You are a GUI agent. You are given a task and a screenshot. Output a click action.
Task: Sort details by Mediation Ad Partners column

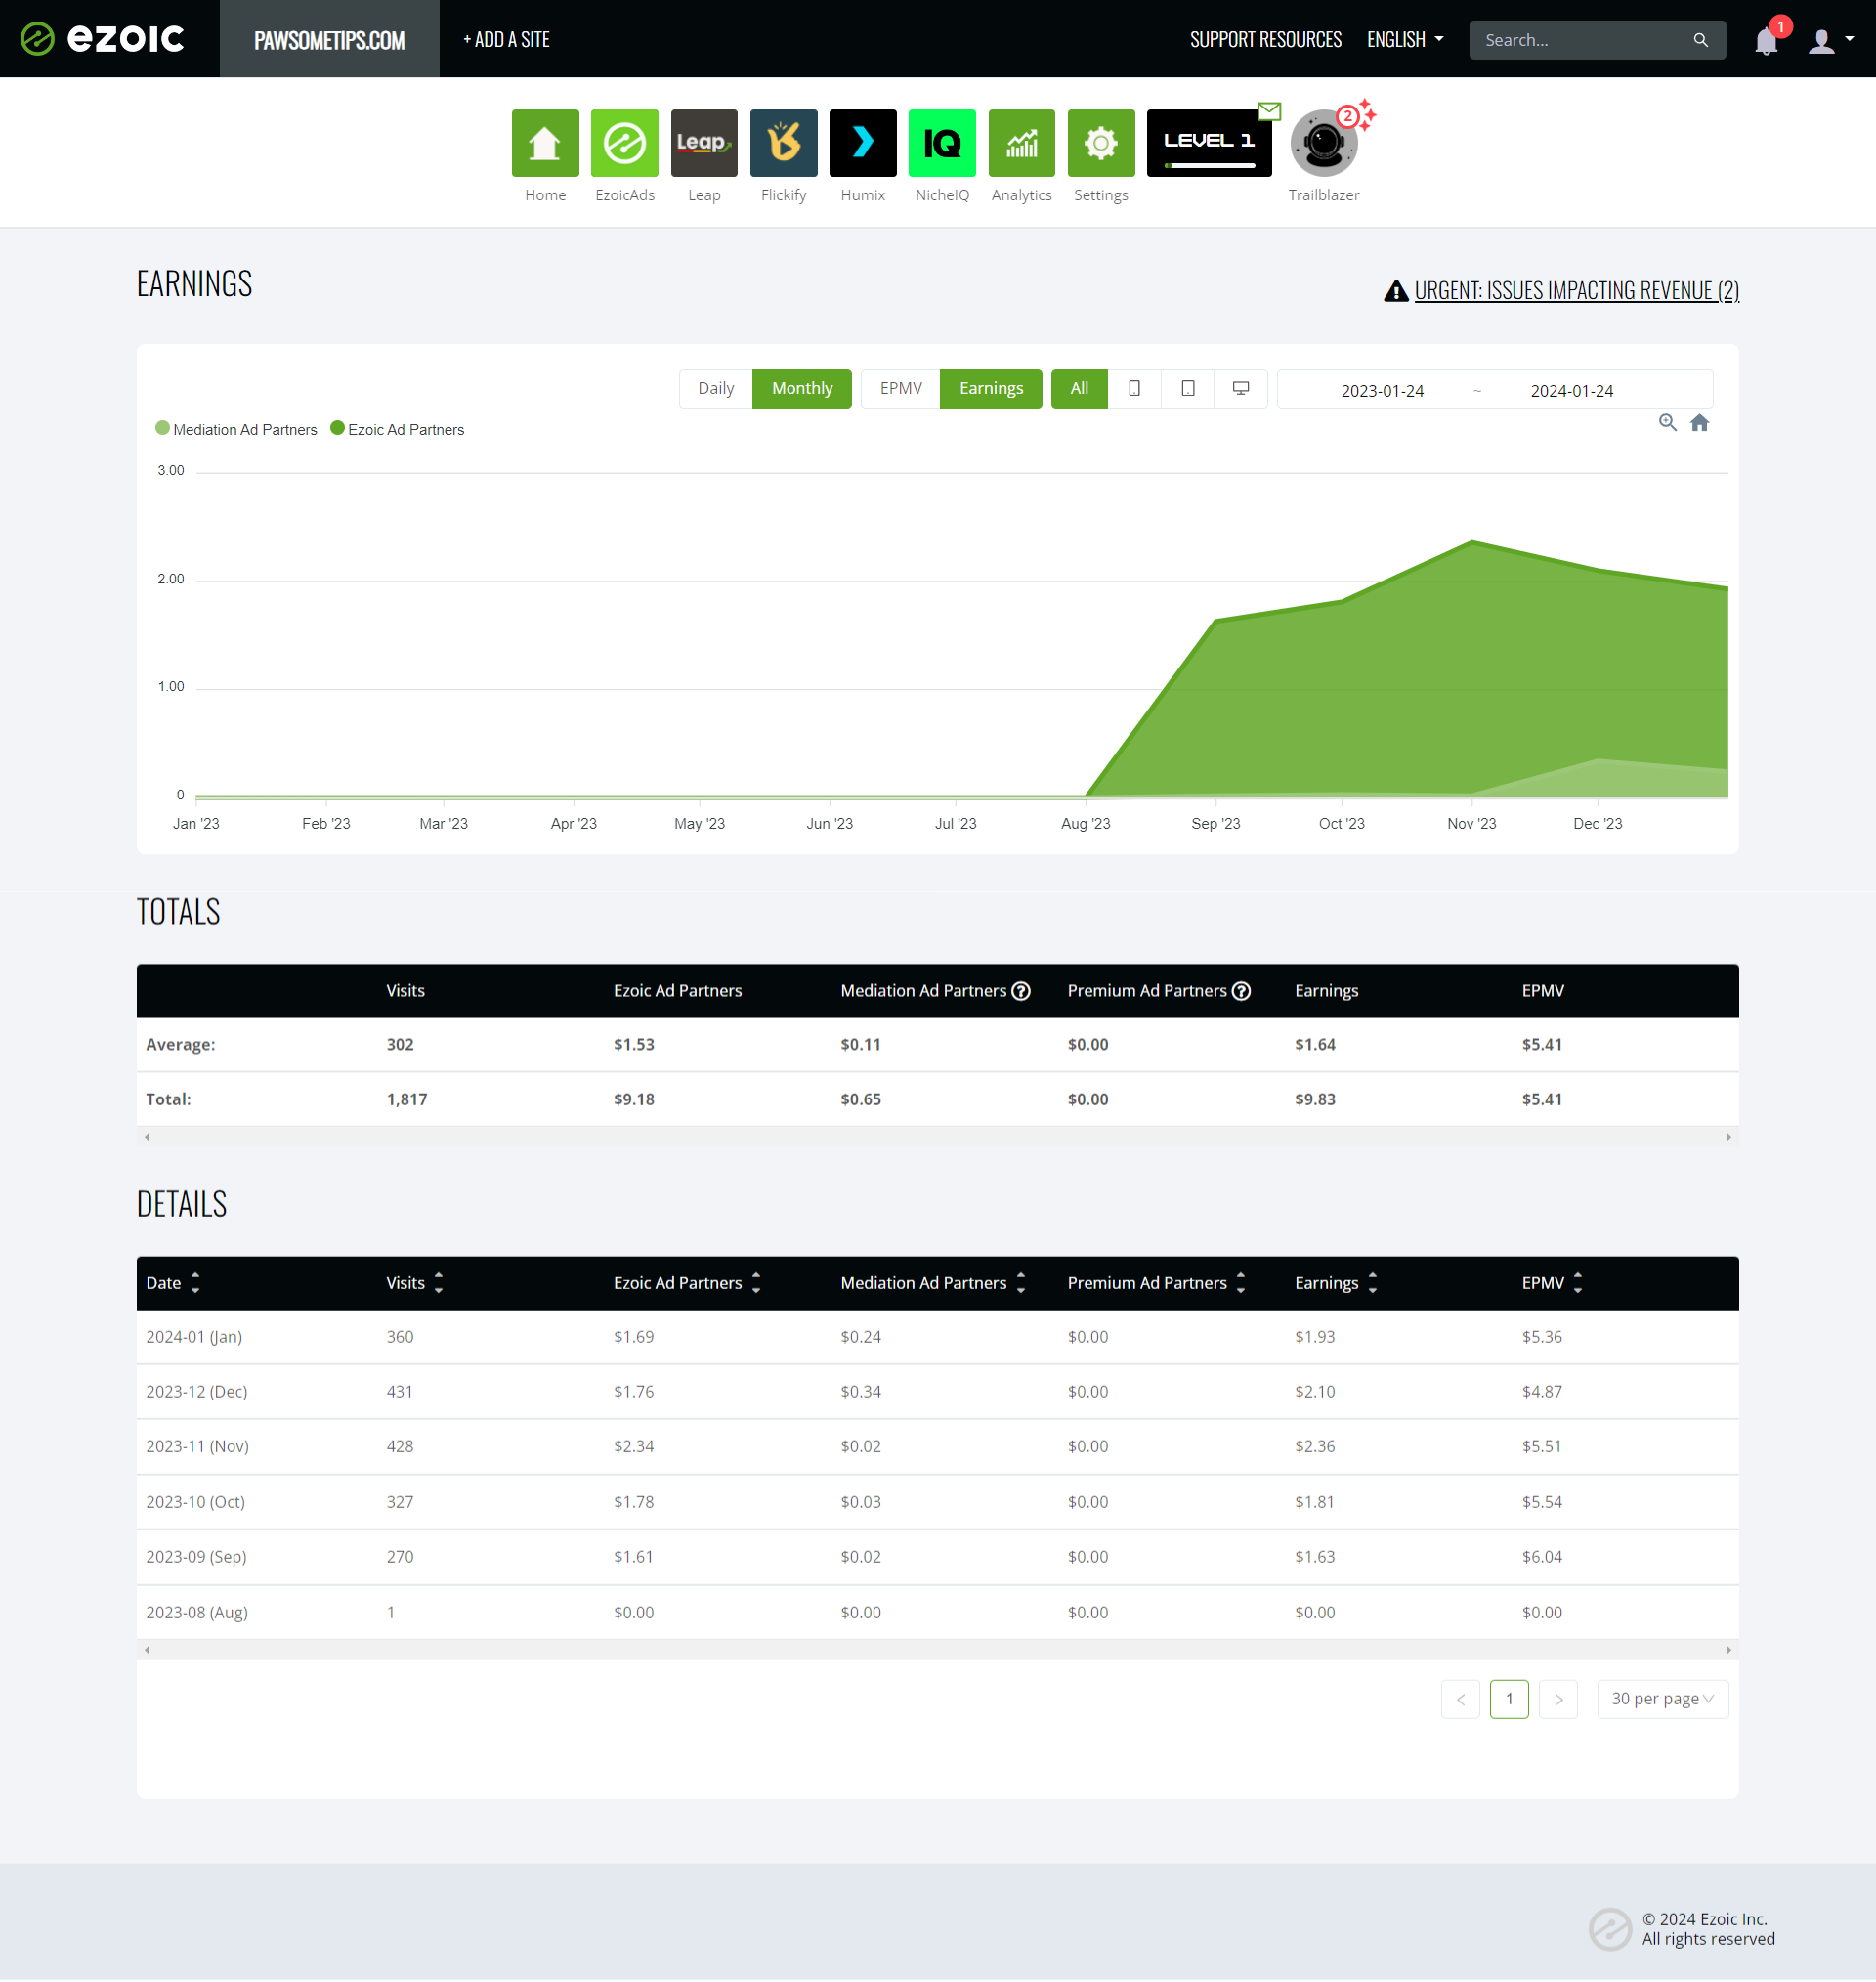click(x=934, y=1283)
